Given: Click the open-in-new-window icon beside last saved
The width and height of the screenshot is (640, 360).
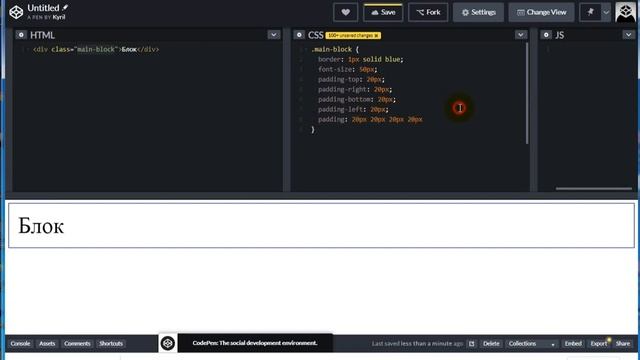Looking at the screenshot, I should pyautogui.click(x=471, y=344).
